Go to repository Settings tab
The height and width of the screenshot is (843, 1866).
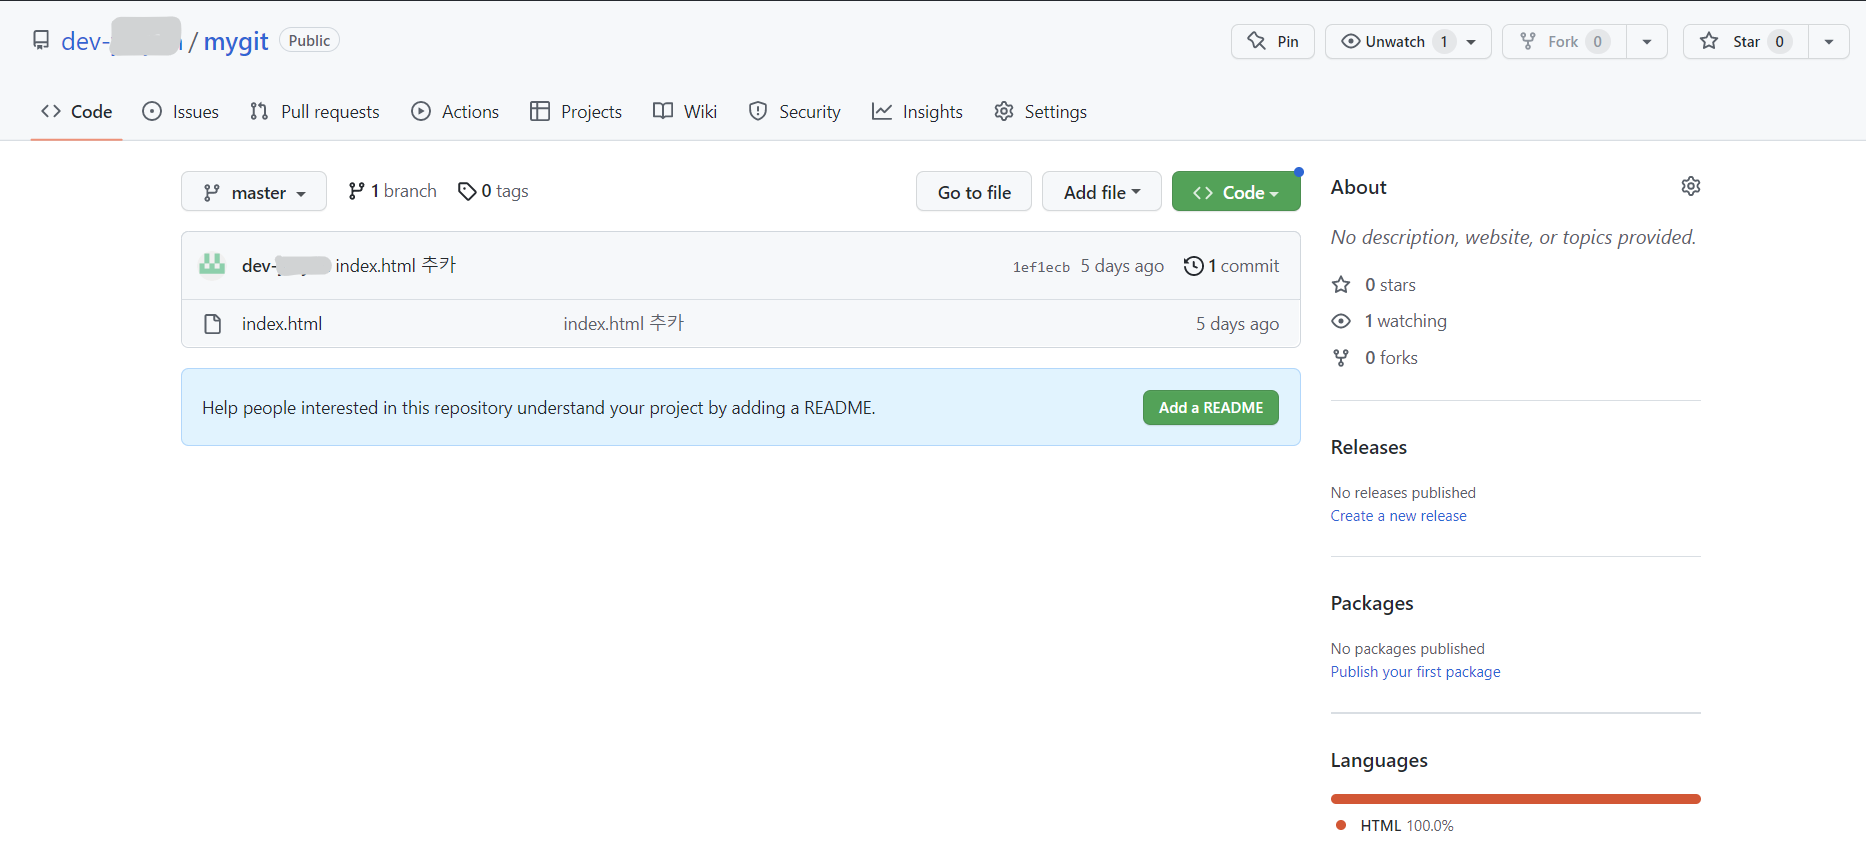coord(1041,111)
